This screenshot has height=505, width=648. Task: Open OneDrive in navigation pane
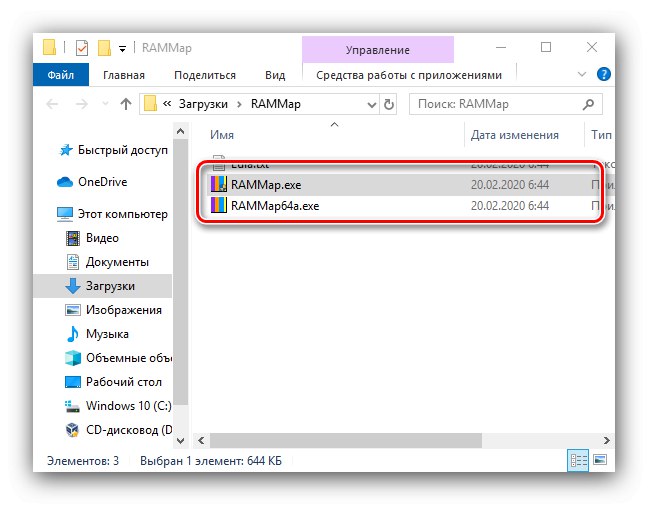pos(102,182)
